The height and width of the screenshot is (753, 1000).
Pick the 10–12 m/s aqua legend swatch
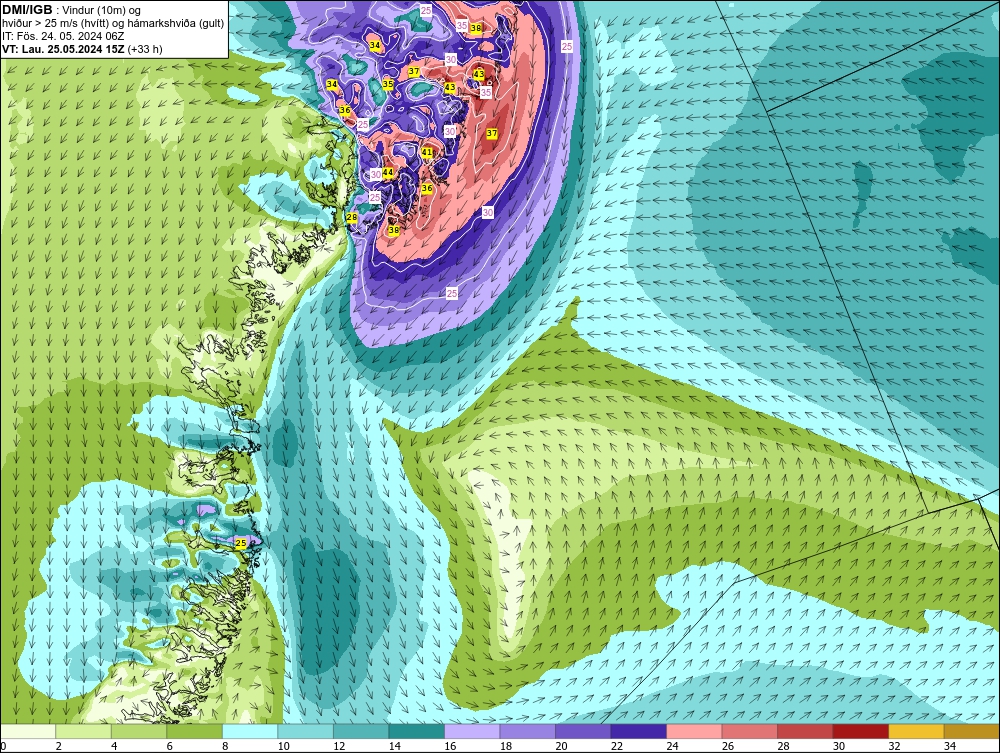305,731
